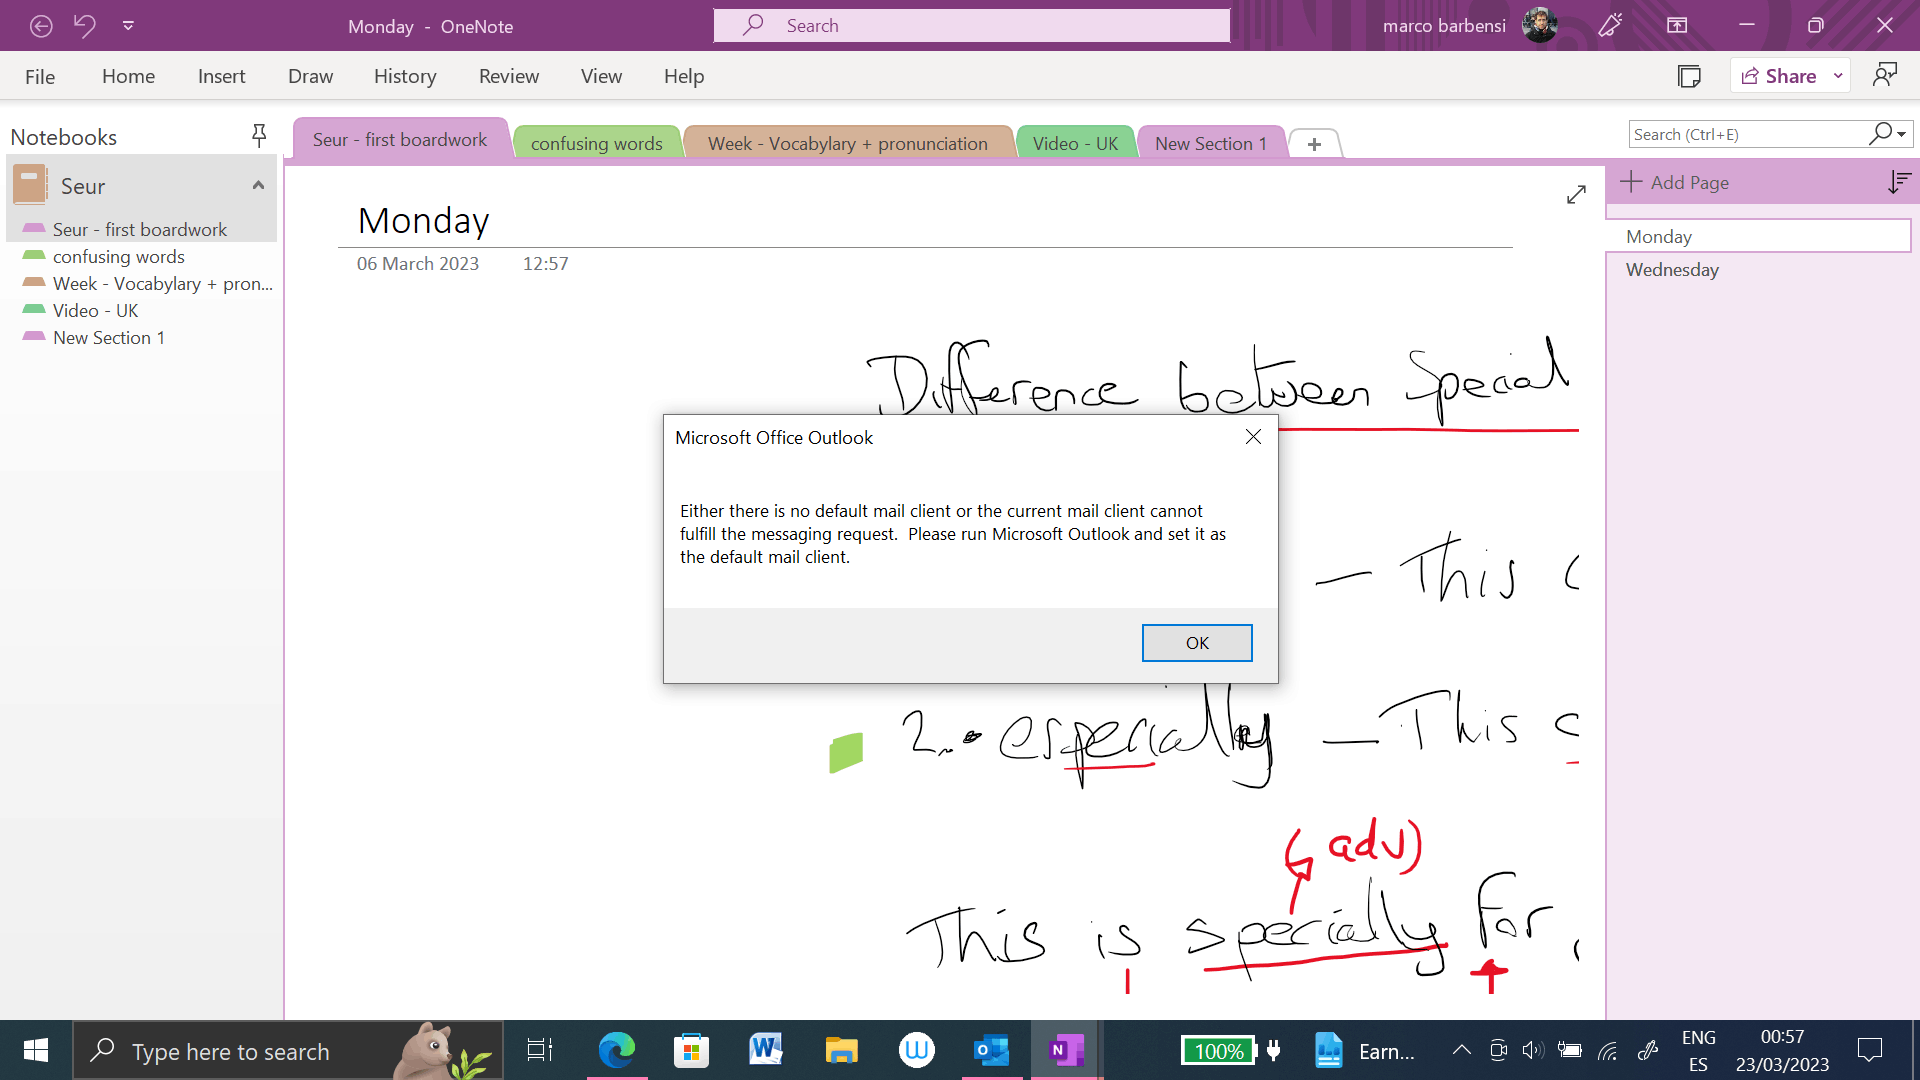1920x1080 pixels.
Task: Click the Back arrow in title bar
Action: pos(41,26)
